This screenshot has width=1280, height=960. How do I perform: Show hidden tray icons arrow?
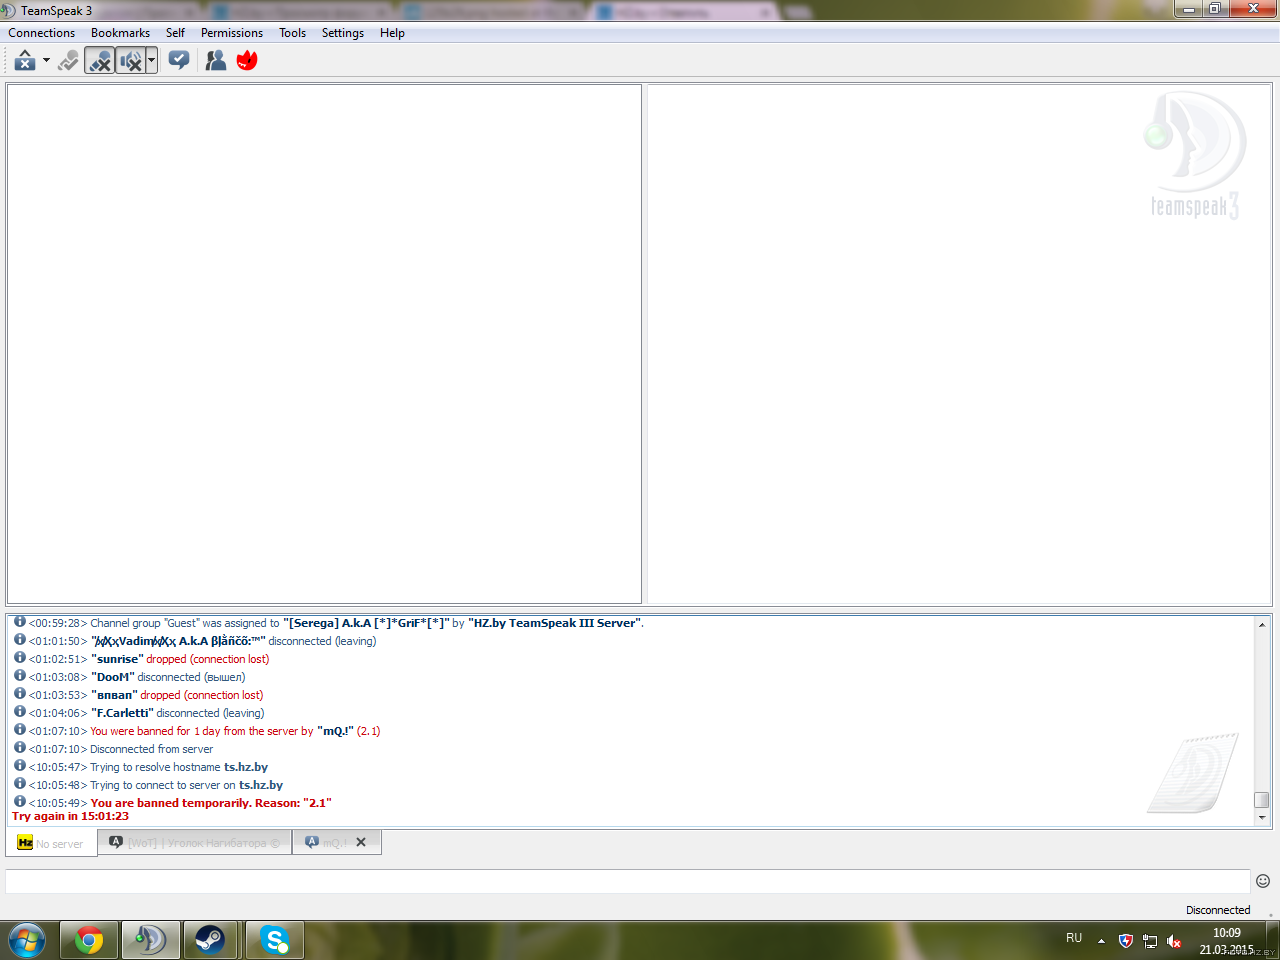tap(1101, 940)
